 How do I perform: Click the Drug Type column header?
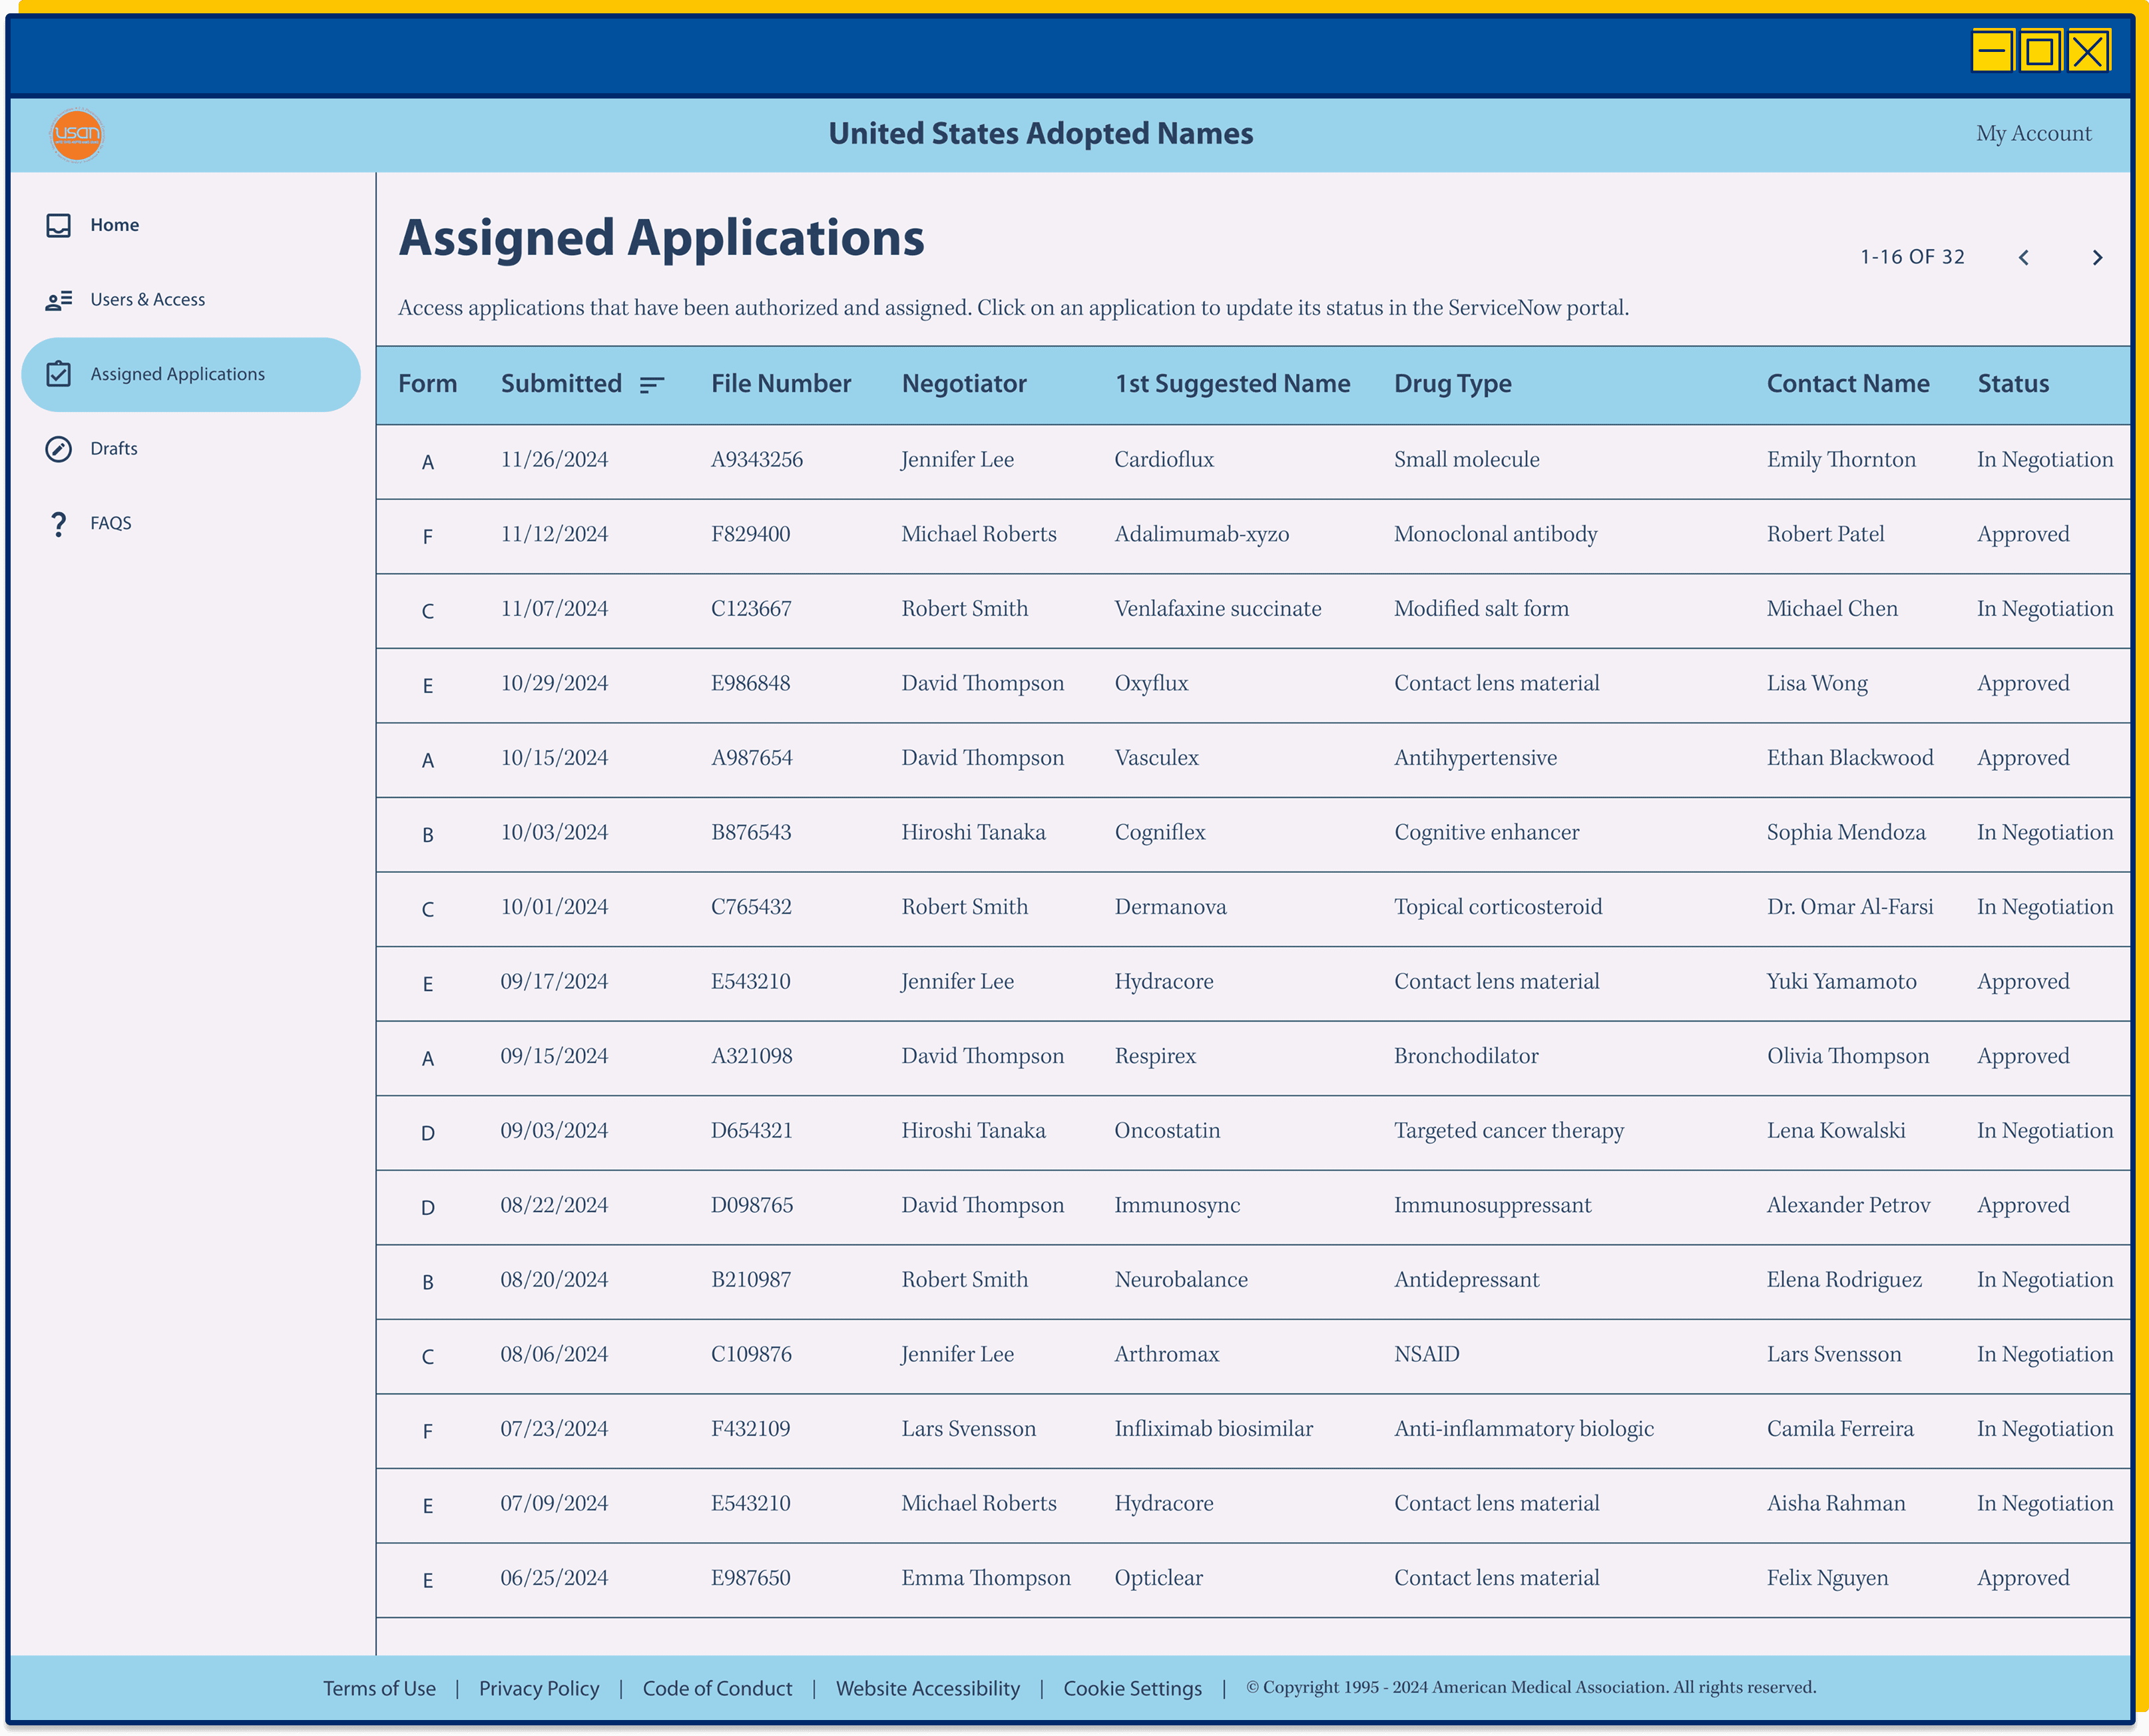[1453, 384]
